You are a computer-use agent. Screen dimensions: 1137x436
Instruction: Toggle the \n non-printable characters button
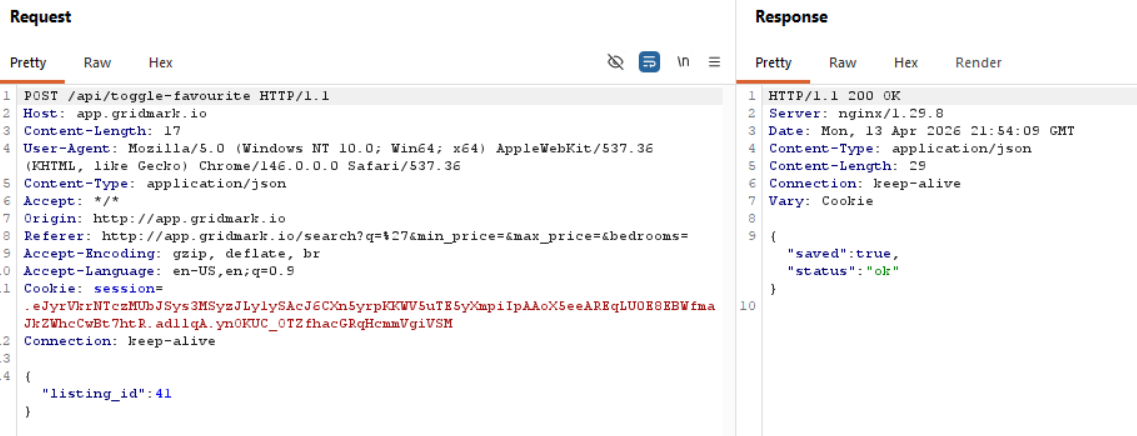683,62
